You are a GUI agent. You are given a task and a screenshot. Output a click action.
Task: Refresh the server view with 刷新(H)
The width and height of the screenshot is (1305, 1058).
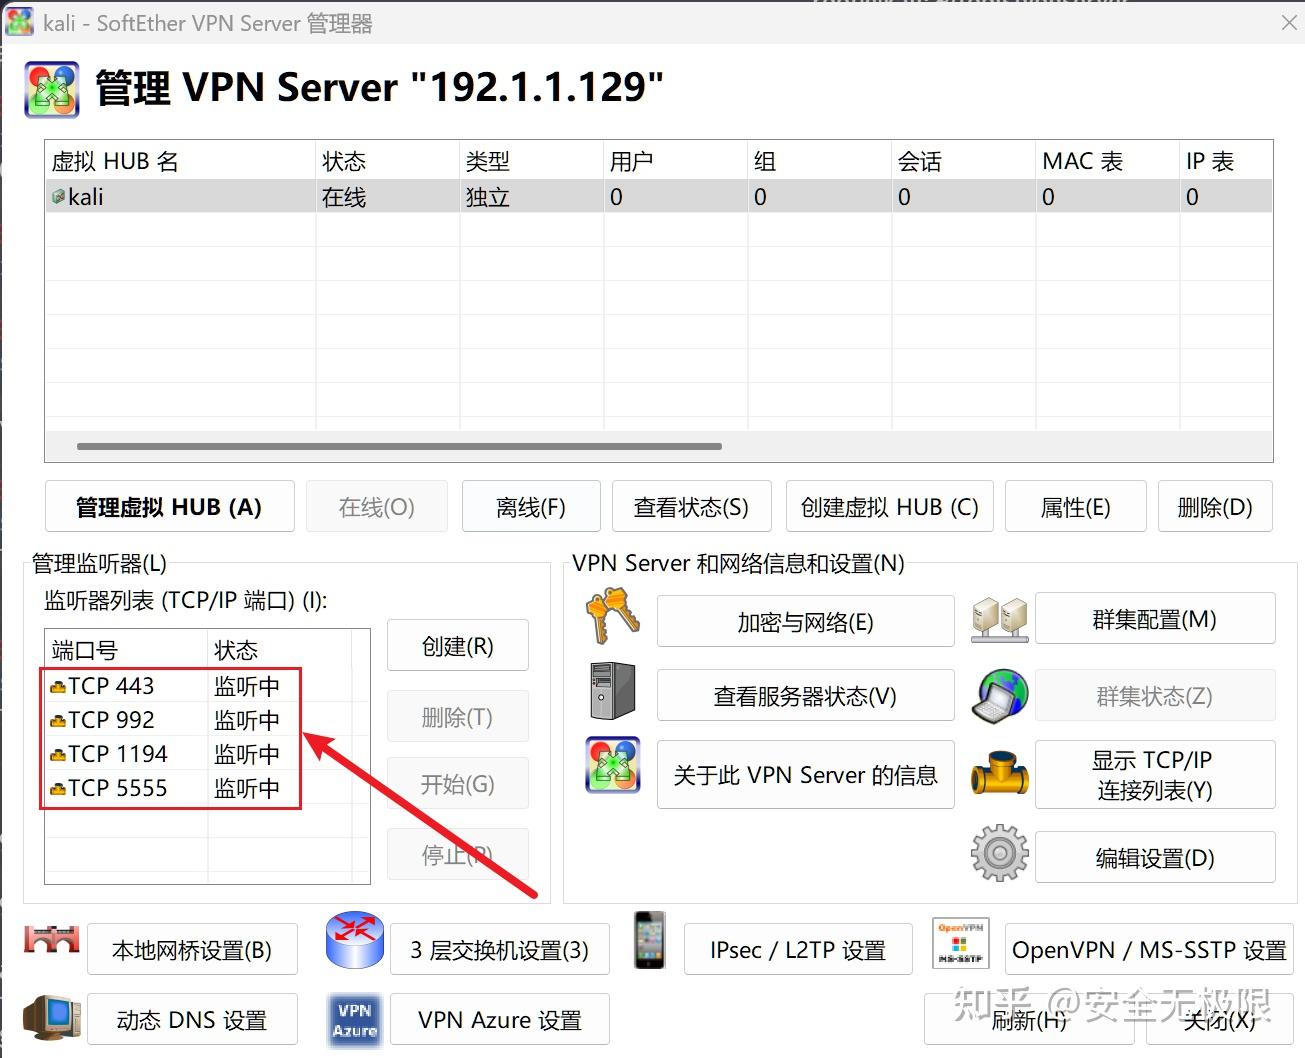coord(1028,1019)
